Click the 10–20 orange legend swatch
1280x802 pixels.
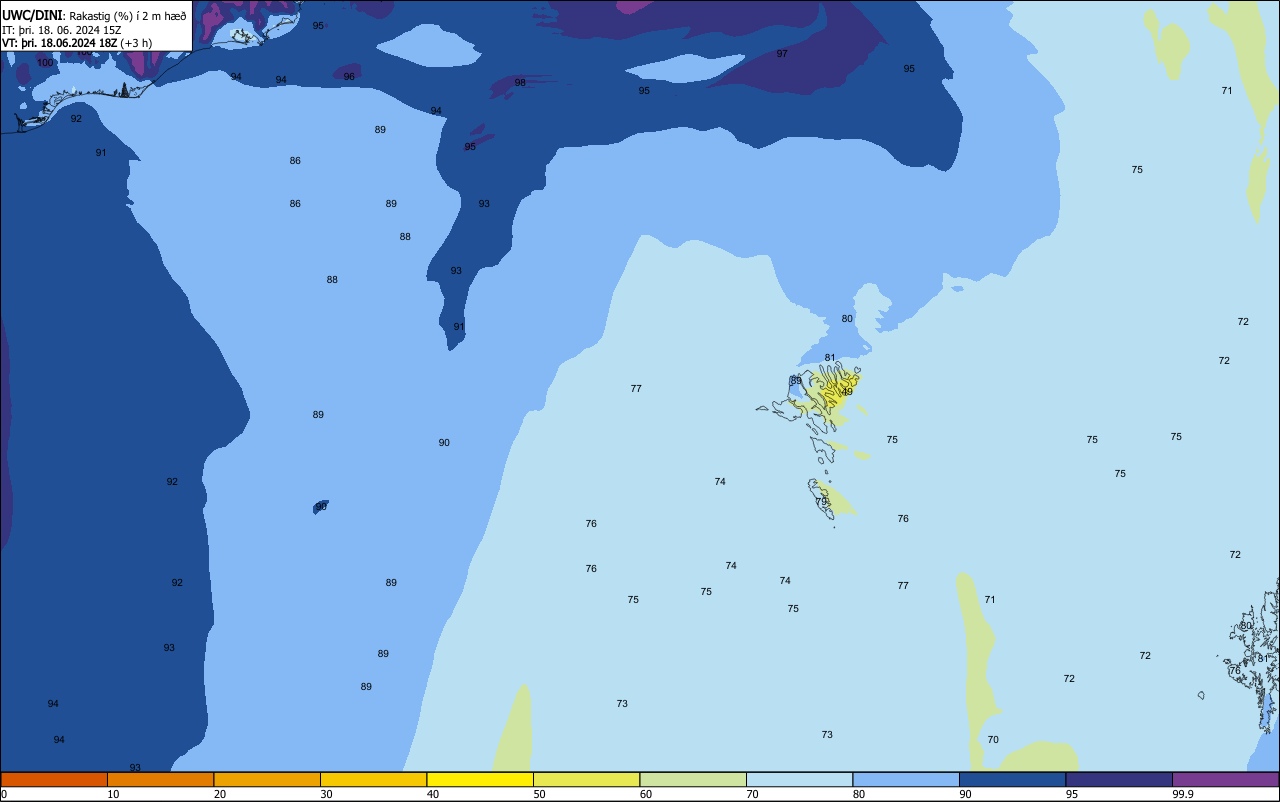click(160, 779)
